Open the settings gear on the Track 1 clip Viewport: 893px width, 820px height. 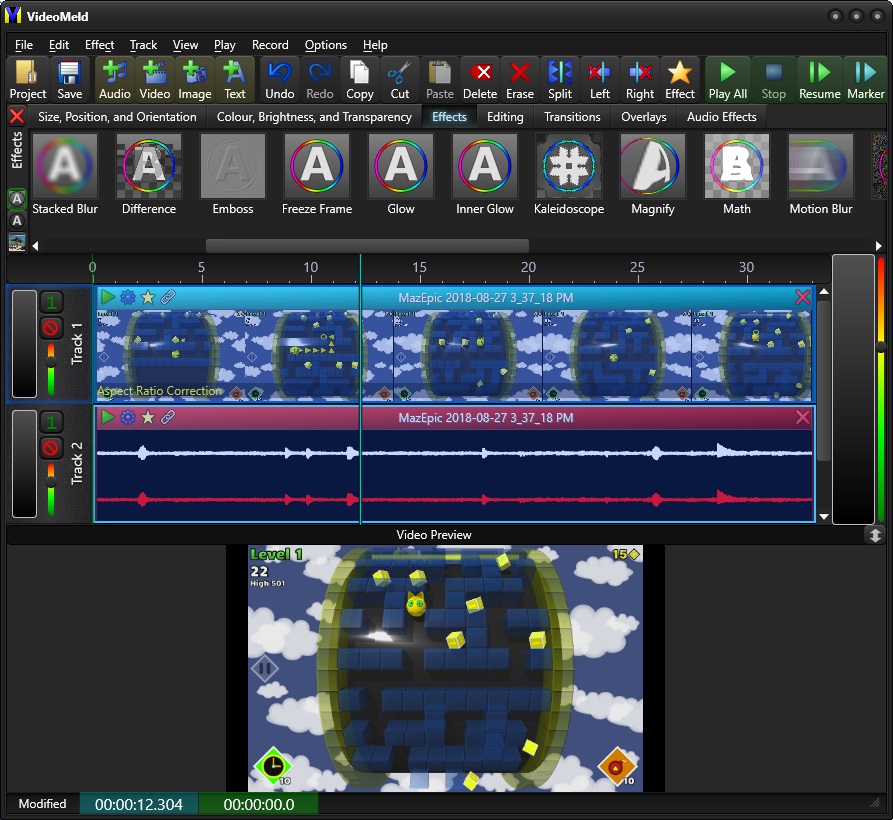click(x=127, y=296)
